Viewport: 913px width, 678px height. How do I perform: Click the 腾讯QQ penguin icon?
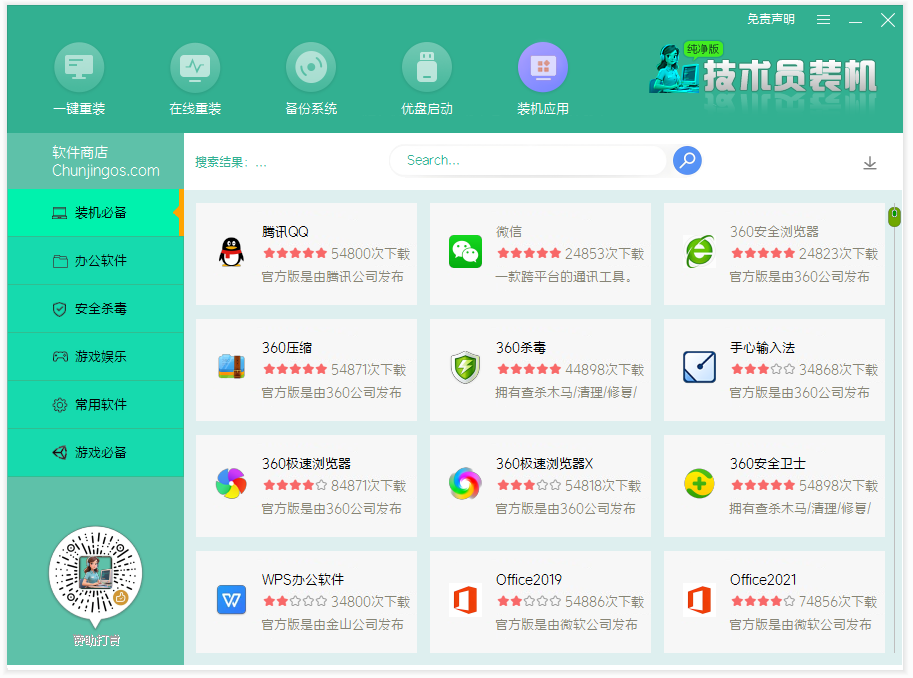click(231, 252)
